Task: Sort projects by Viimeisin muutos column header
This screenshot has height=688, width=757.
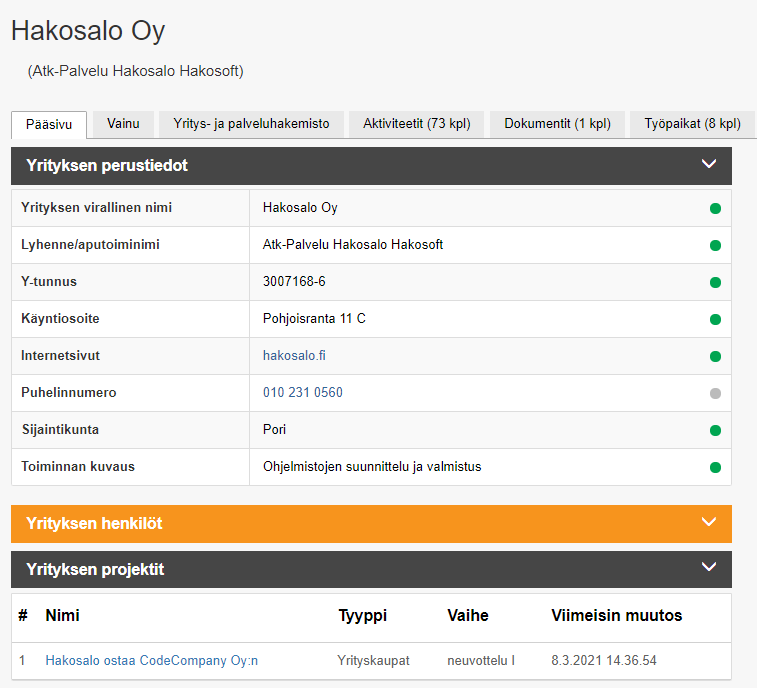Action: coord(617,616)
